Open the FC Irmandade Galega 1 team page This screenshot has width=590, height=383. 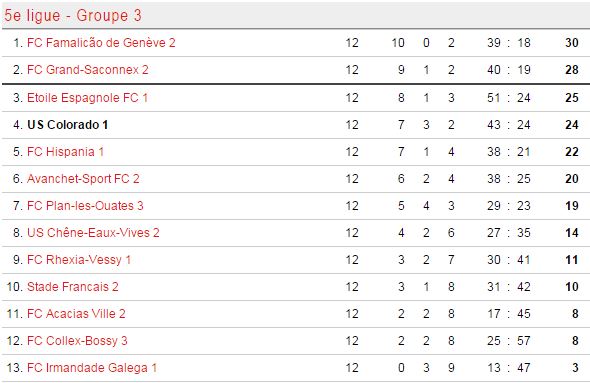[x=92, y=368]
